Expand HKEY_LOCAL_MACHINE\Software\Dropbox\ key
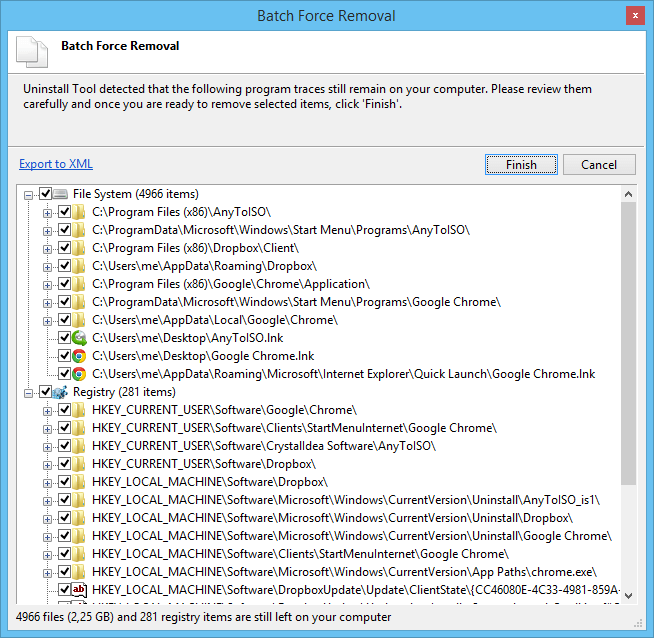The height and width of the screenshot is (638, 654). (x=48, y=483)
